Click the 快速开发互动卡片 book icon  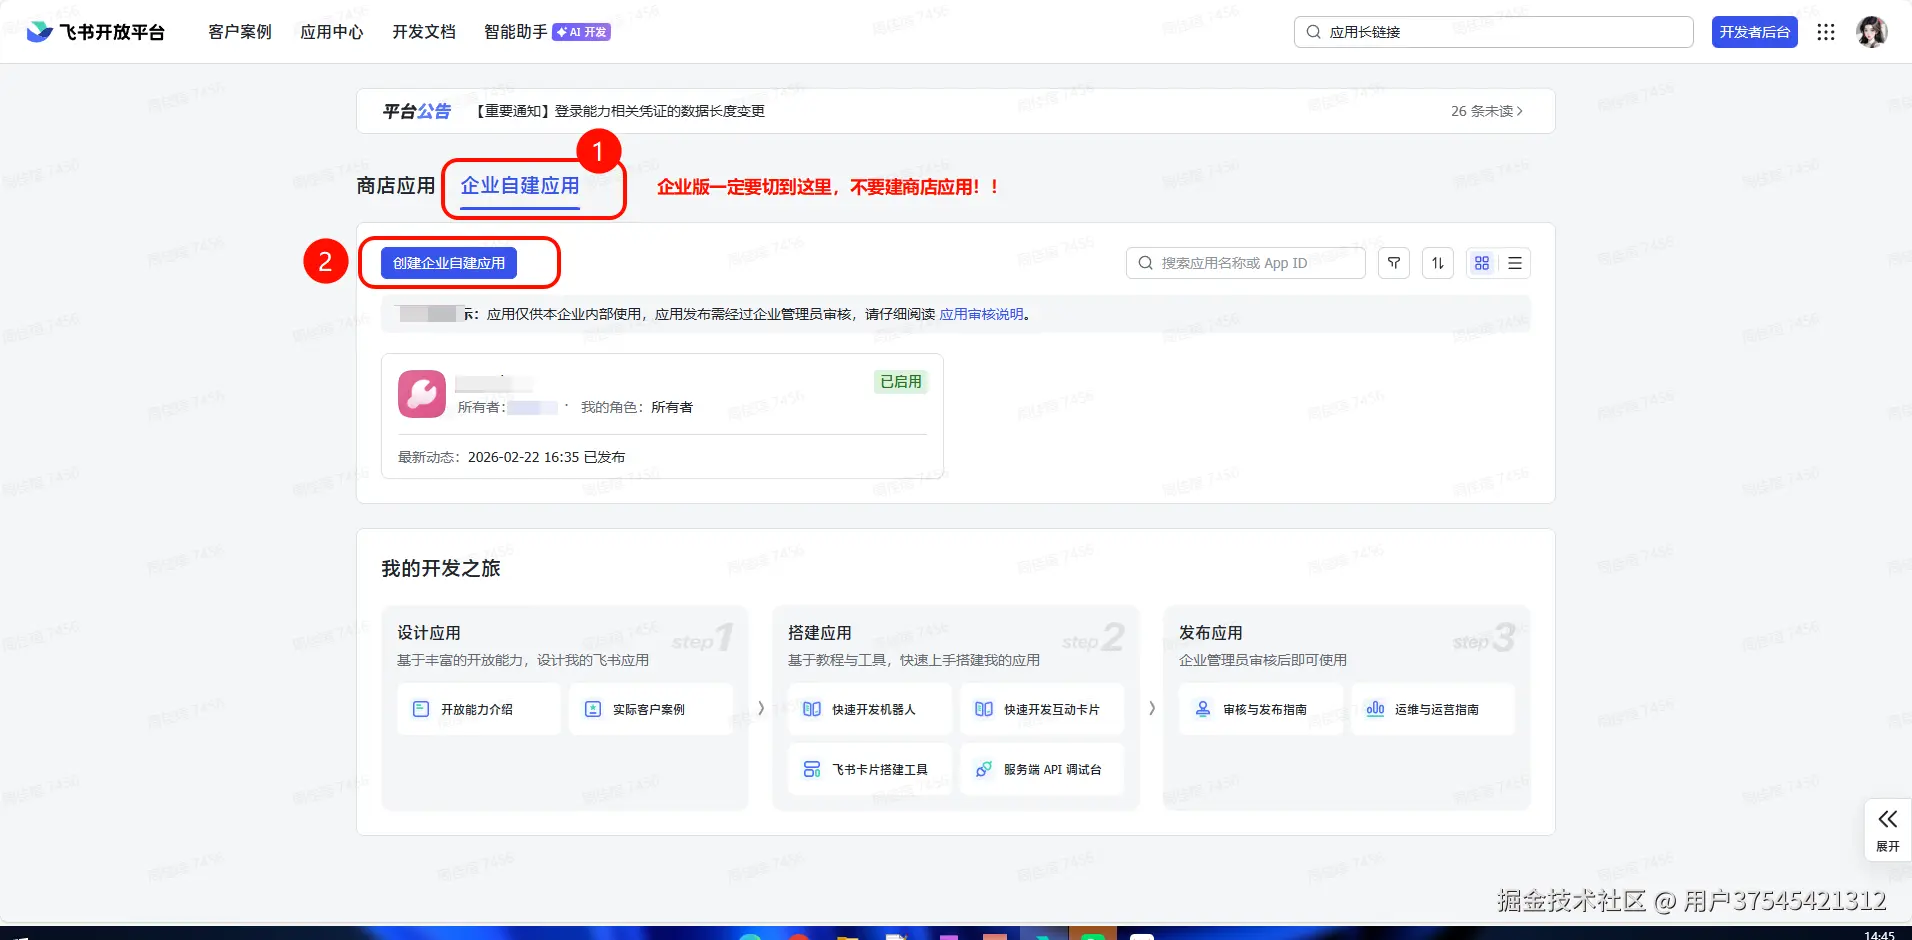[984, 709]
